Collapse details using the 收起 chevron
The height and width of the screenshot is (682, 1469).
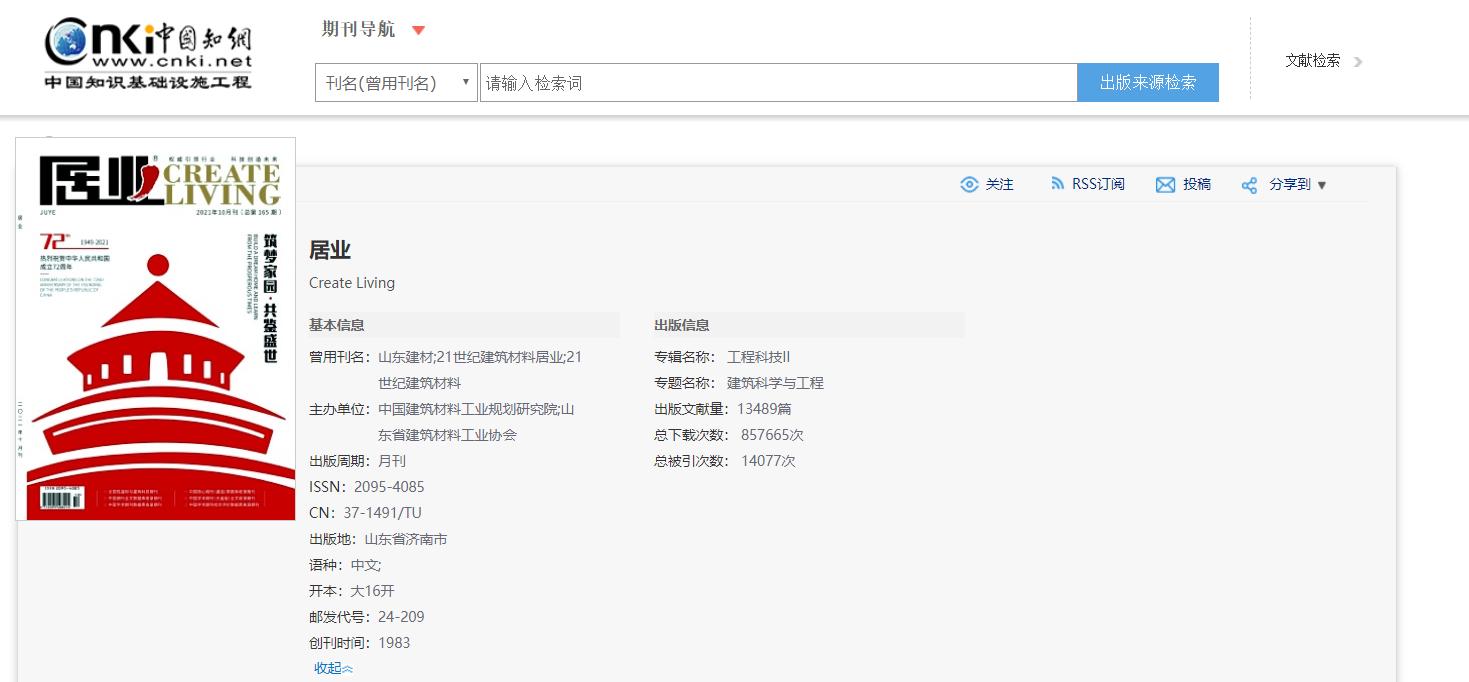(331, 667)
